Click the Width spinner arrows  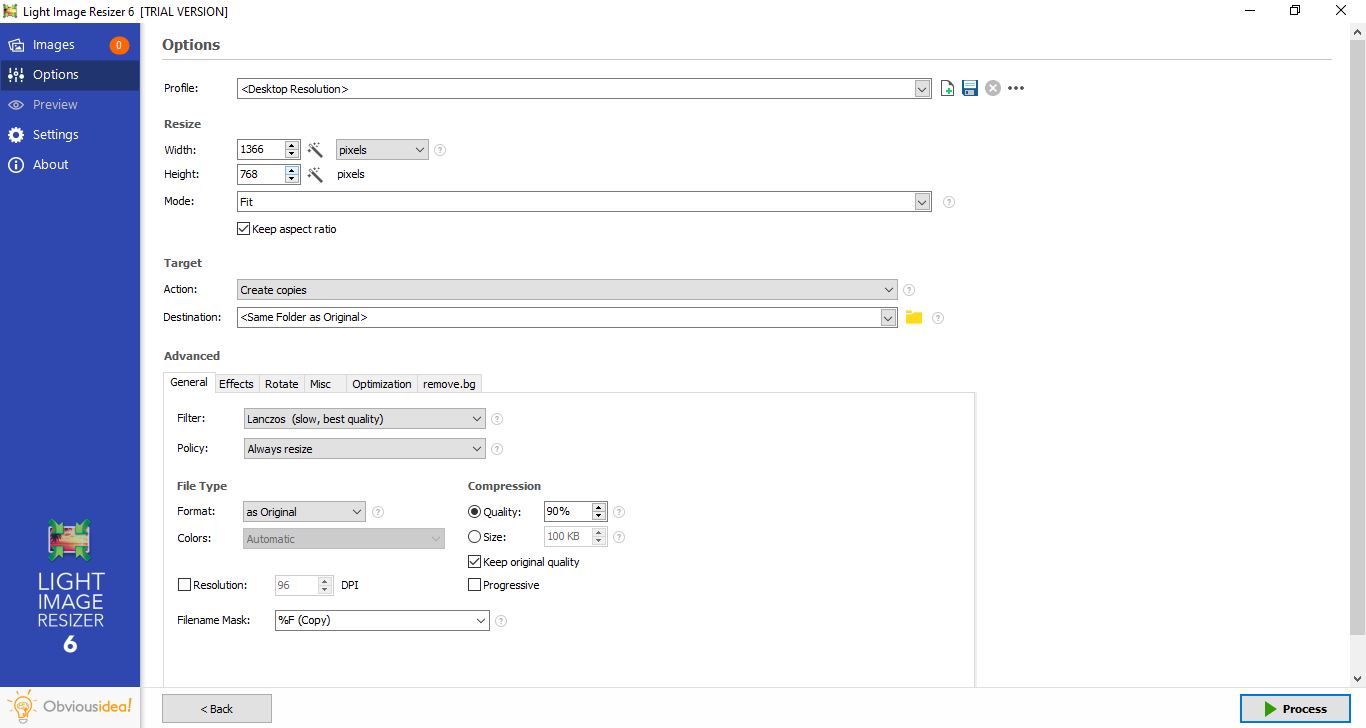pos(292,150)
